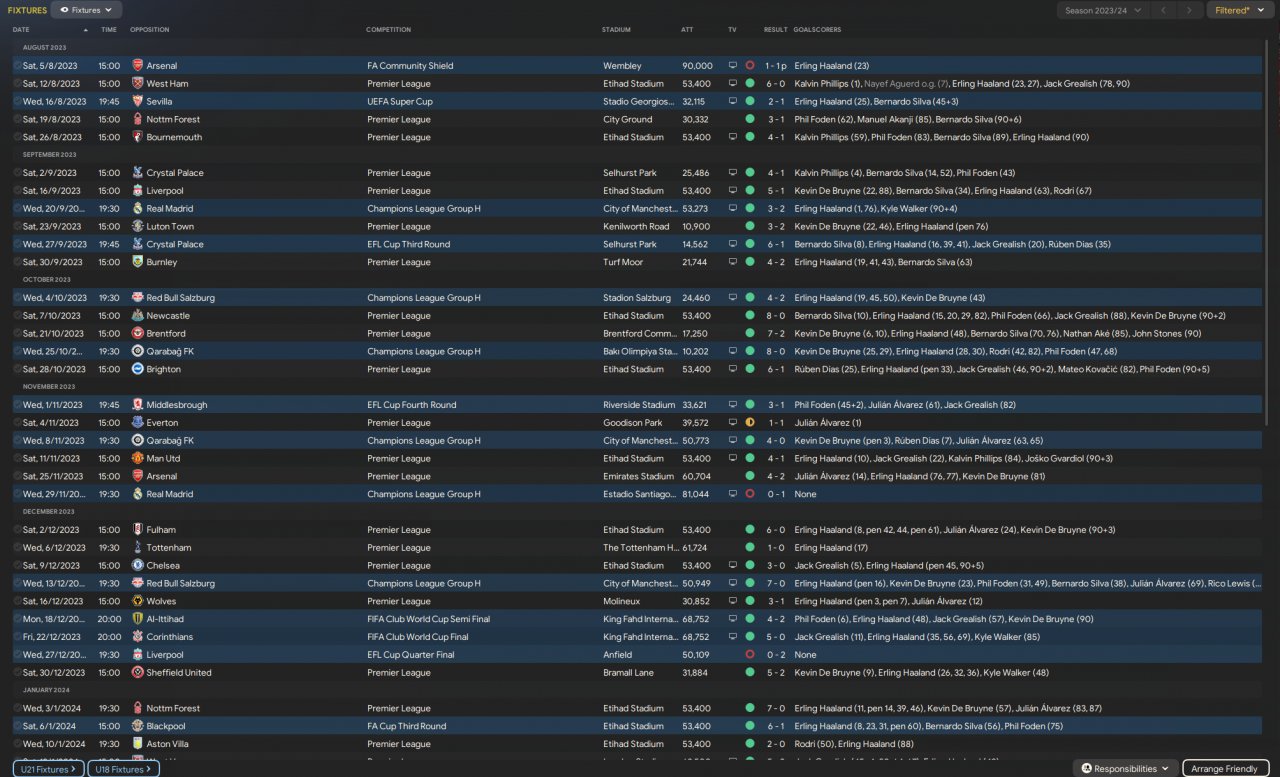Click the Sevilla club badge
Viewport: 1280px width, 777px height.
click(x=137, y=102)
